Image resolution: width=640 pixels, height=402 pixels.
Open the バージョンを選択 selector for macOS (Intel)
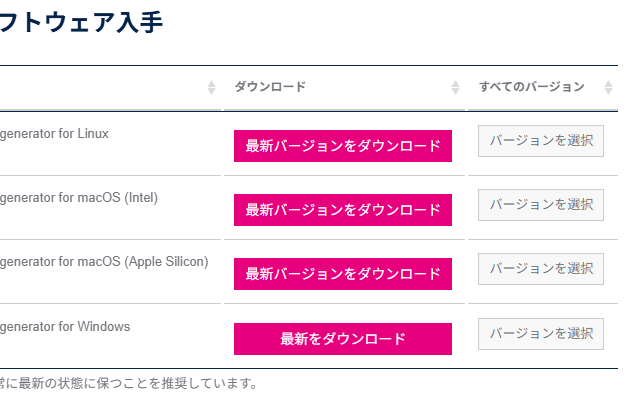541,205
